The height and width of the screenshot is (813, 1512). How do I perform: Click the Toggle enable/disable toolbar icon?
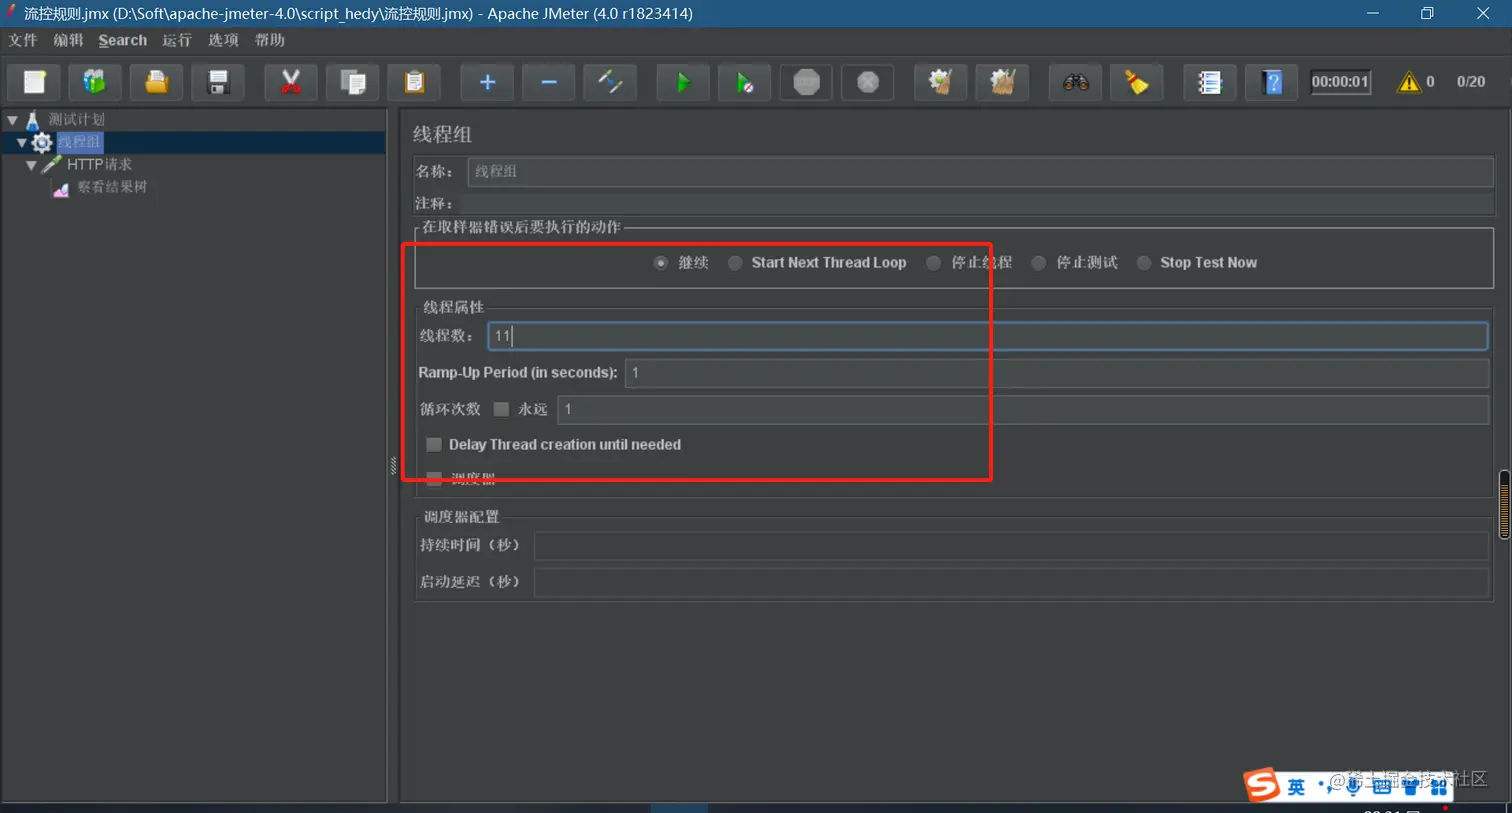tap(610, 82)
